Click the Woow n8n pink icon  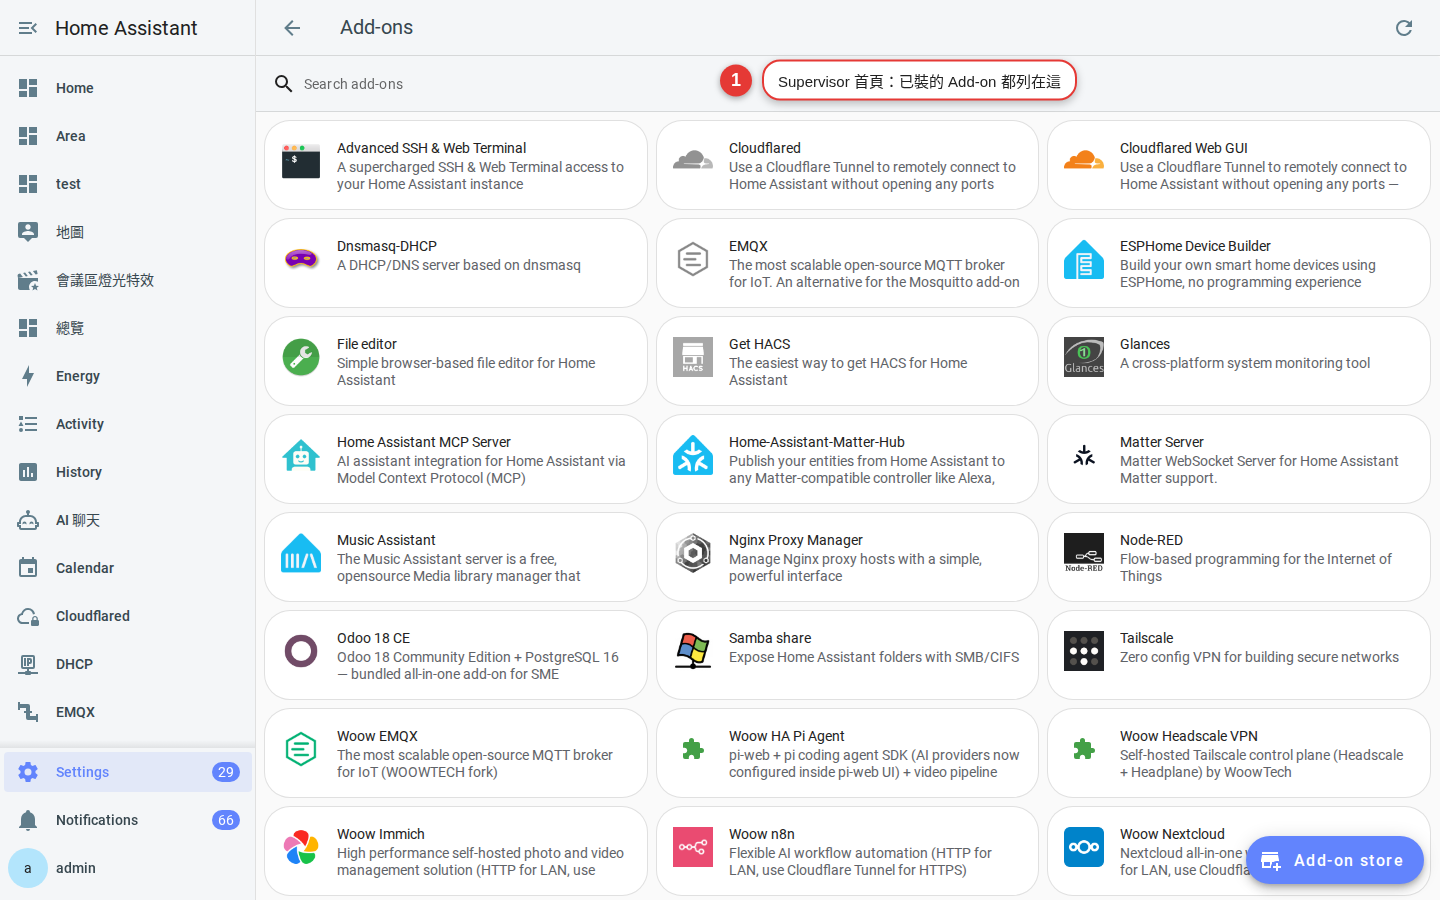point(693,847)
